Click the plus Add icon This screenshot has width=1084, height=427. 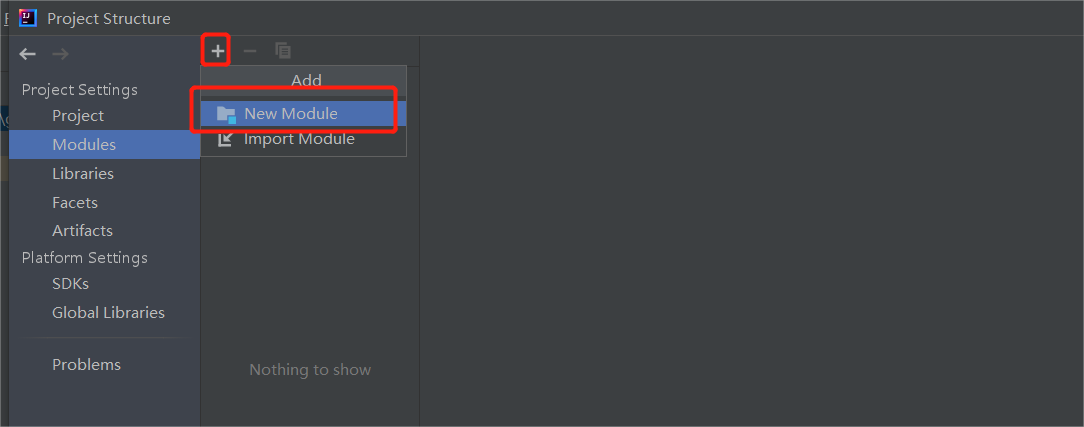(x=217, y=51)
